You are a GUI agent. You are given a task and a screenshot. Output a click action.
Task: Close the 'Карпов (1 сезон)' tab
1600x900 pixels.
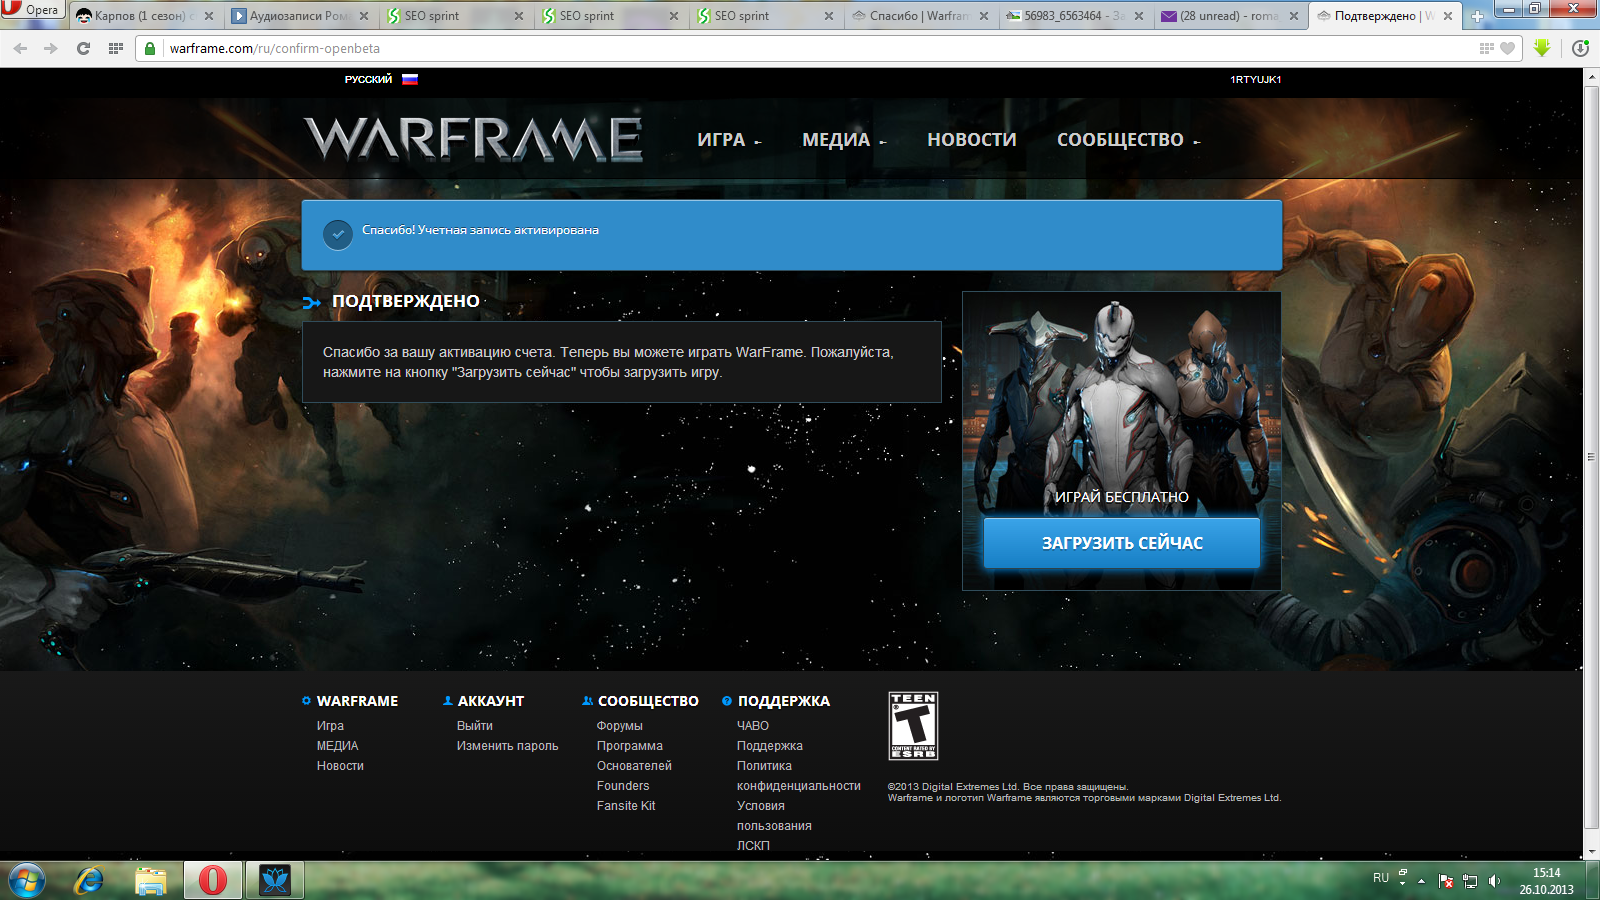pos(209,16)
